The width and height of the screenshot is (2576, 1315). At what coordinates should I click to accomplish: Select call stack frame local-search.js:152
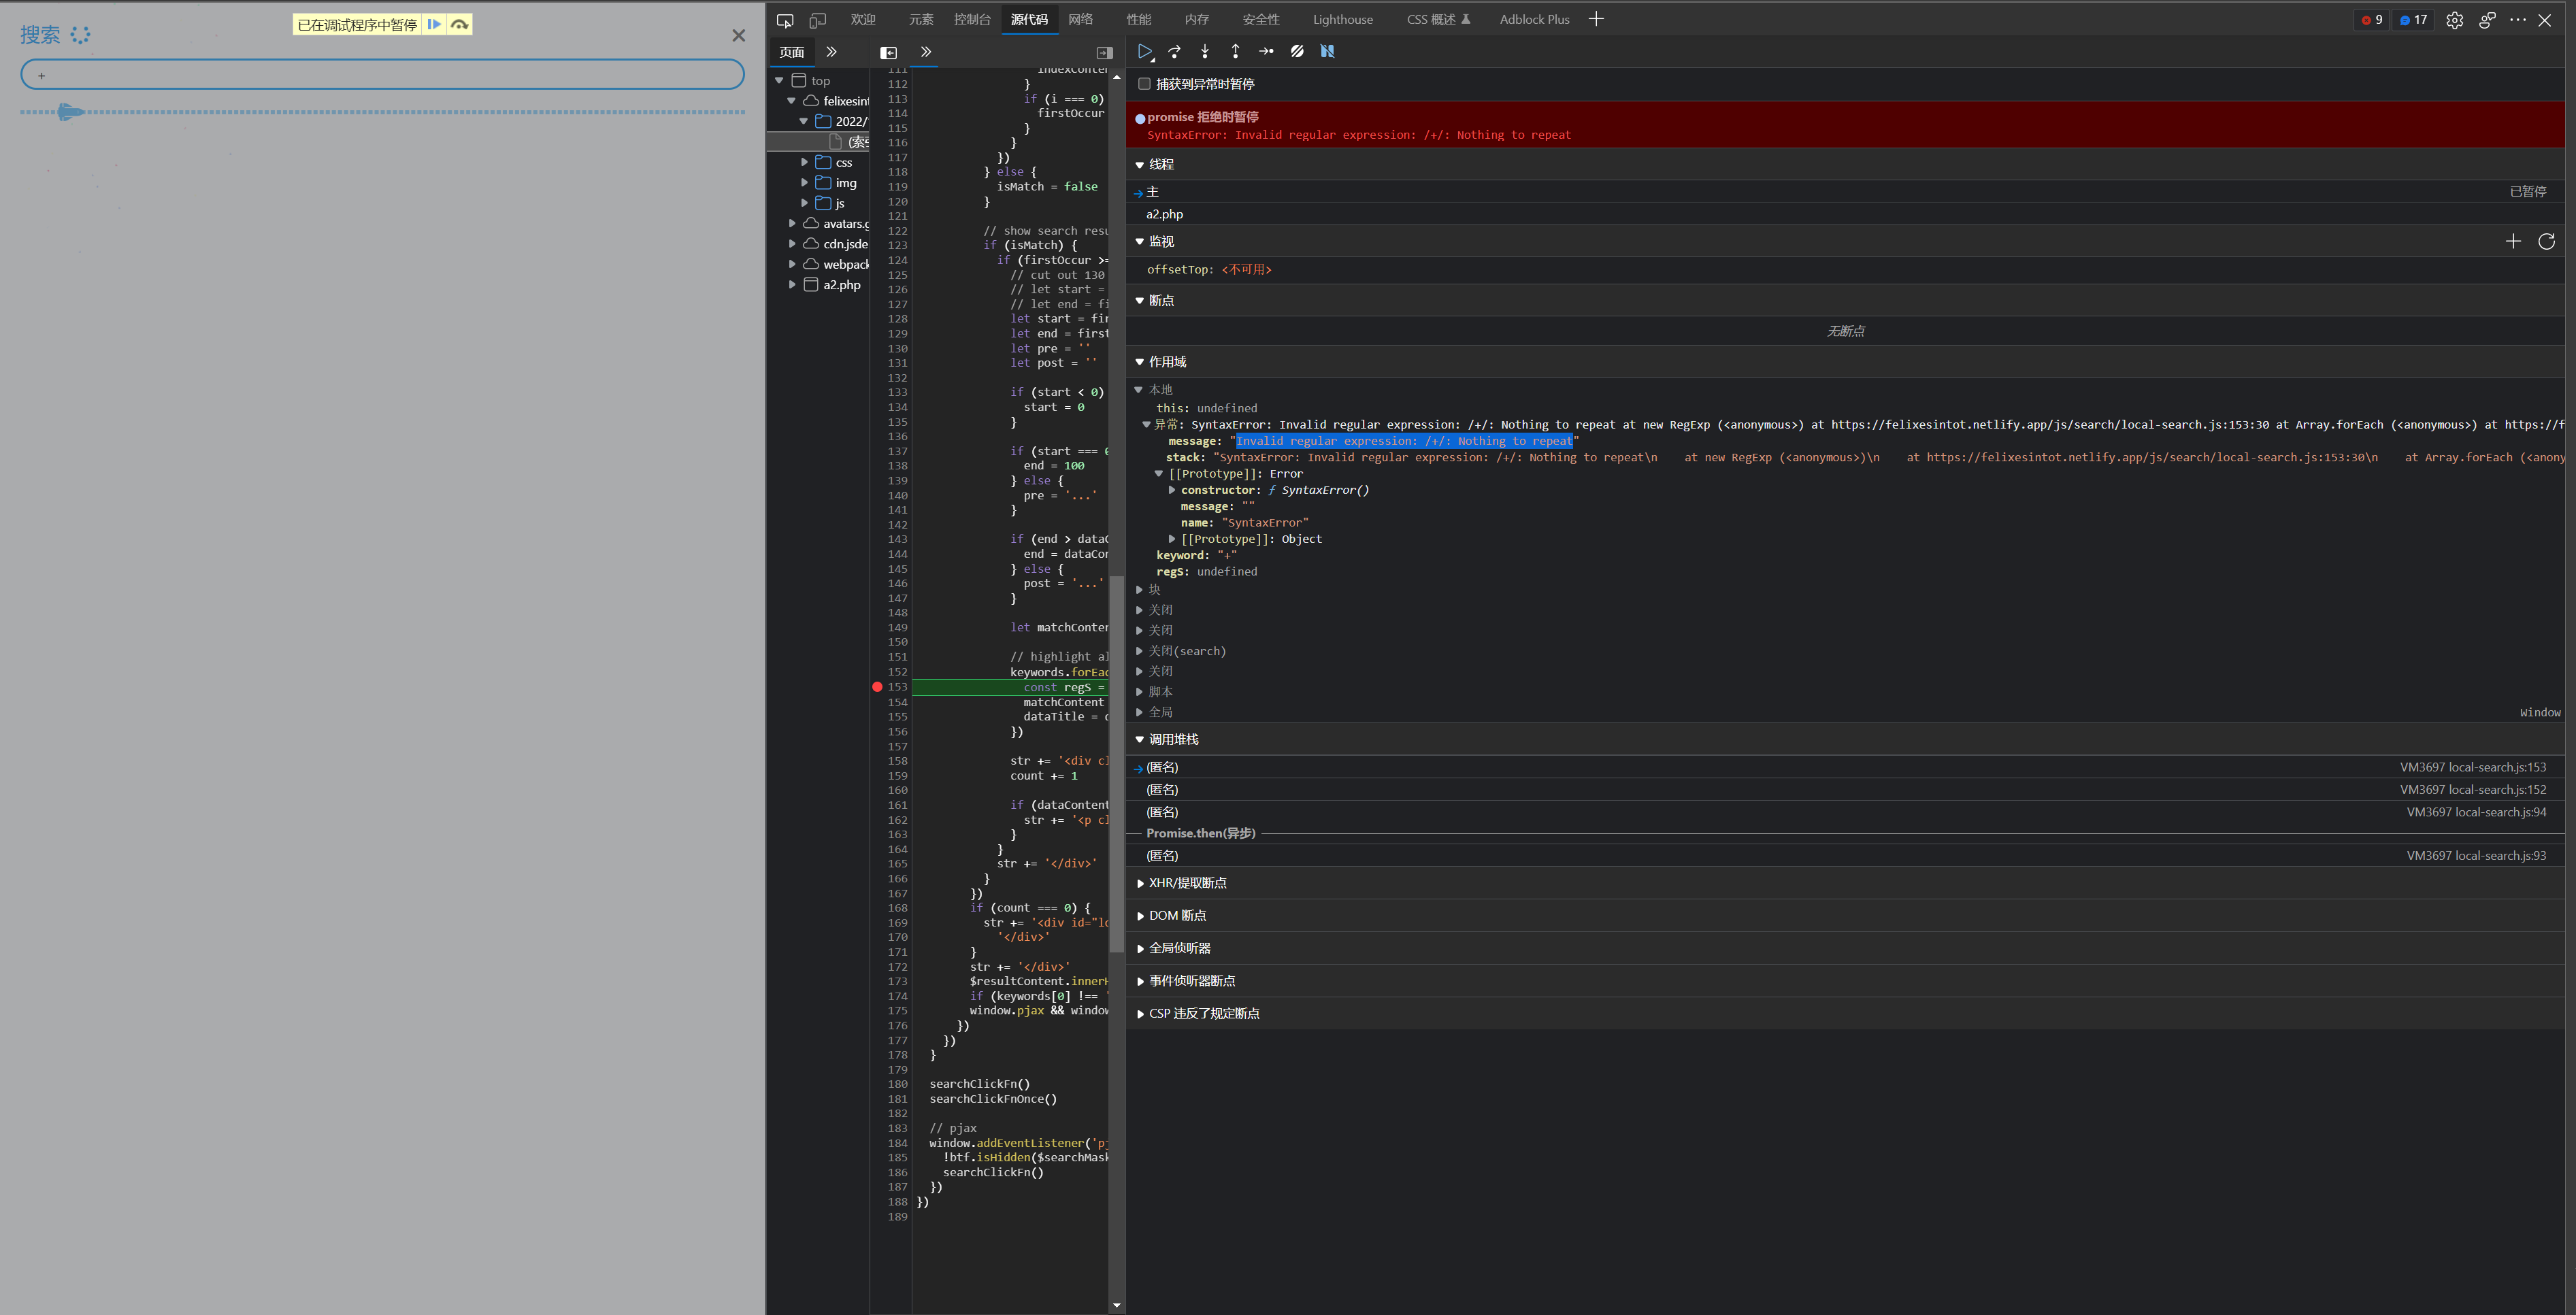point(1845,790)
